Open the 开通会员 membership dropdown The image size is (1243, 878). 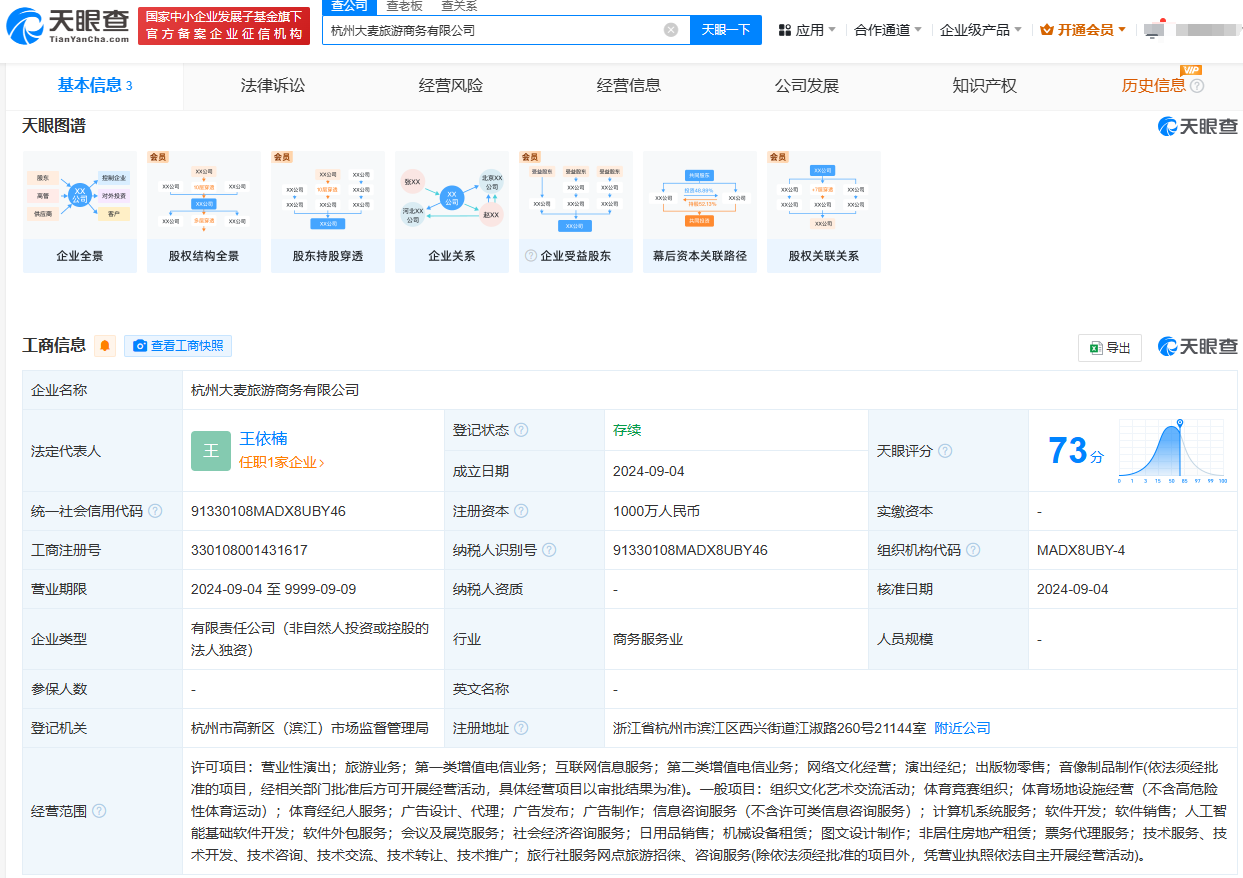click(x=1083, y=30)
